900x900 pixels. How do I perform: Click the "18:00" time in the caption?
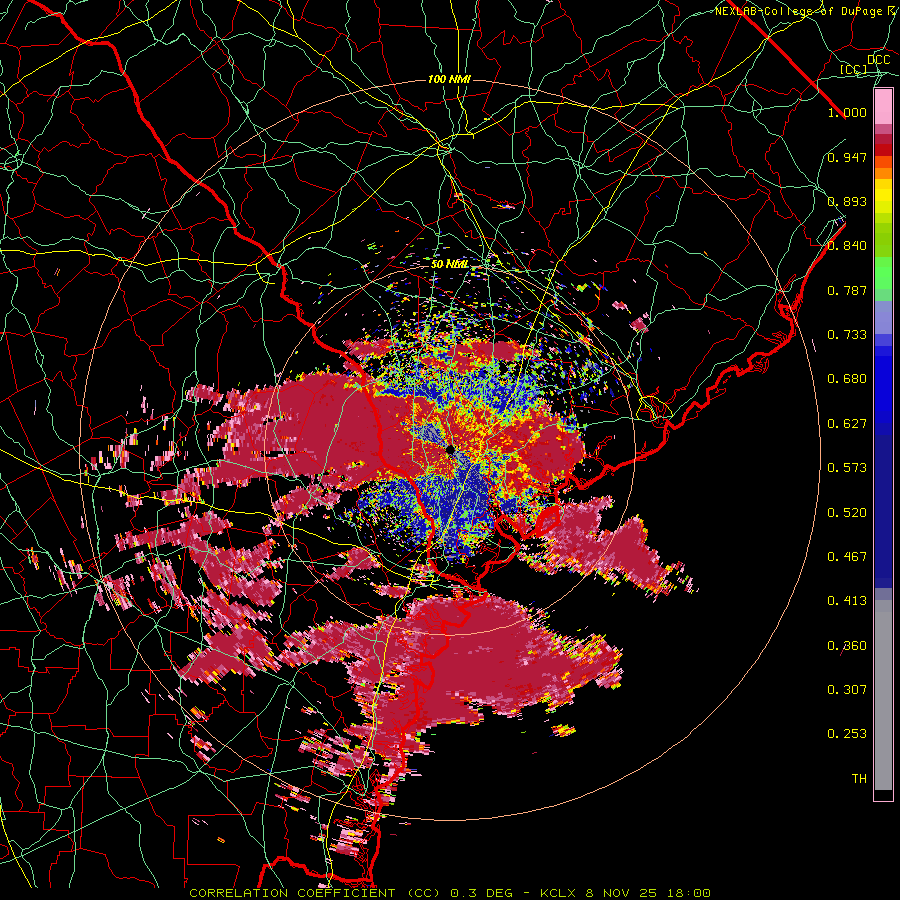tap(687, 893)
